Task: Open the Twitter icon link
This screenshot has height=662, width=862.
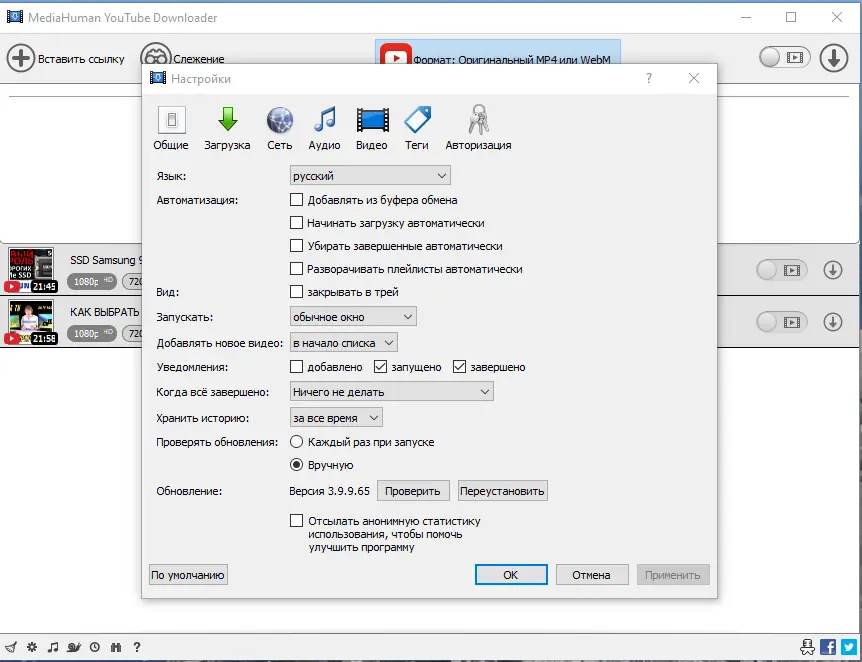Action: (x=849, y=647)
